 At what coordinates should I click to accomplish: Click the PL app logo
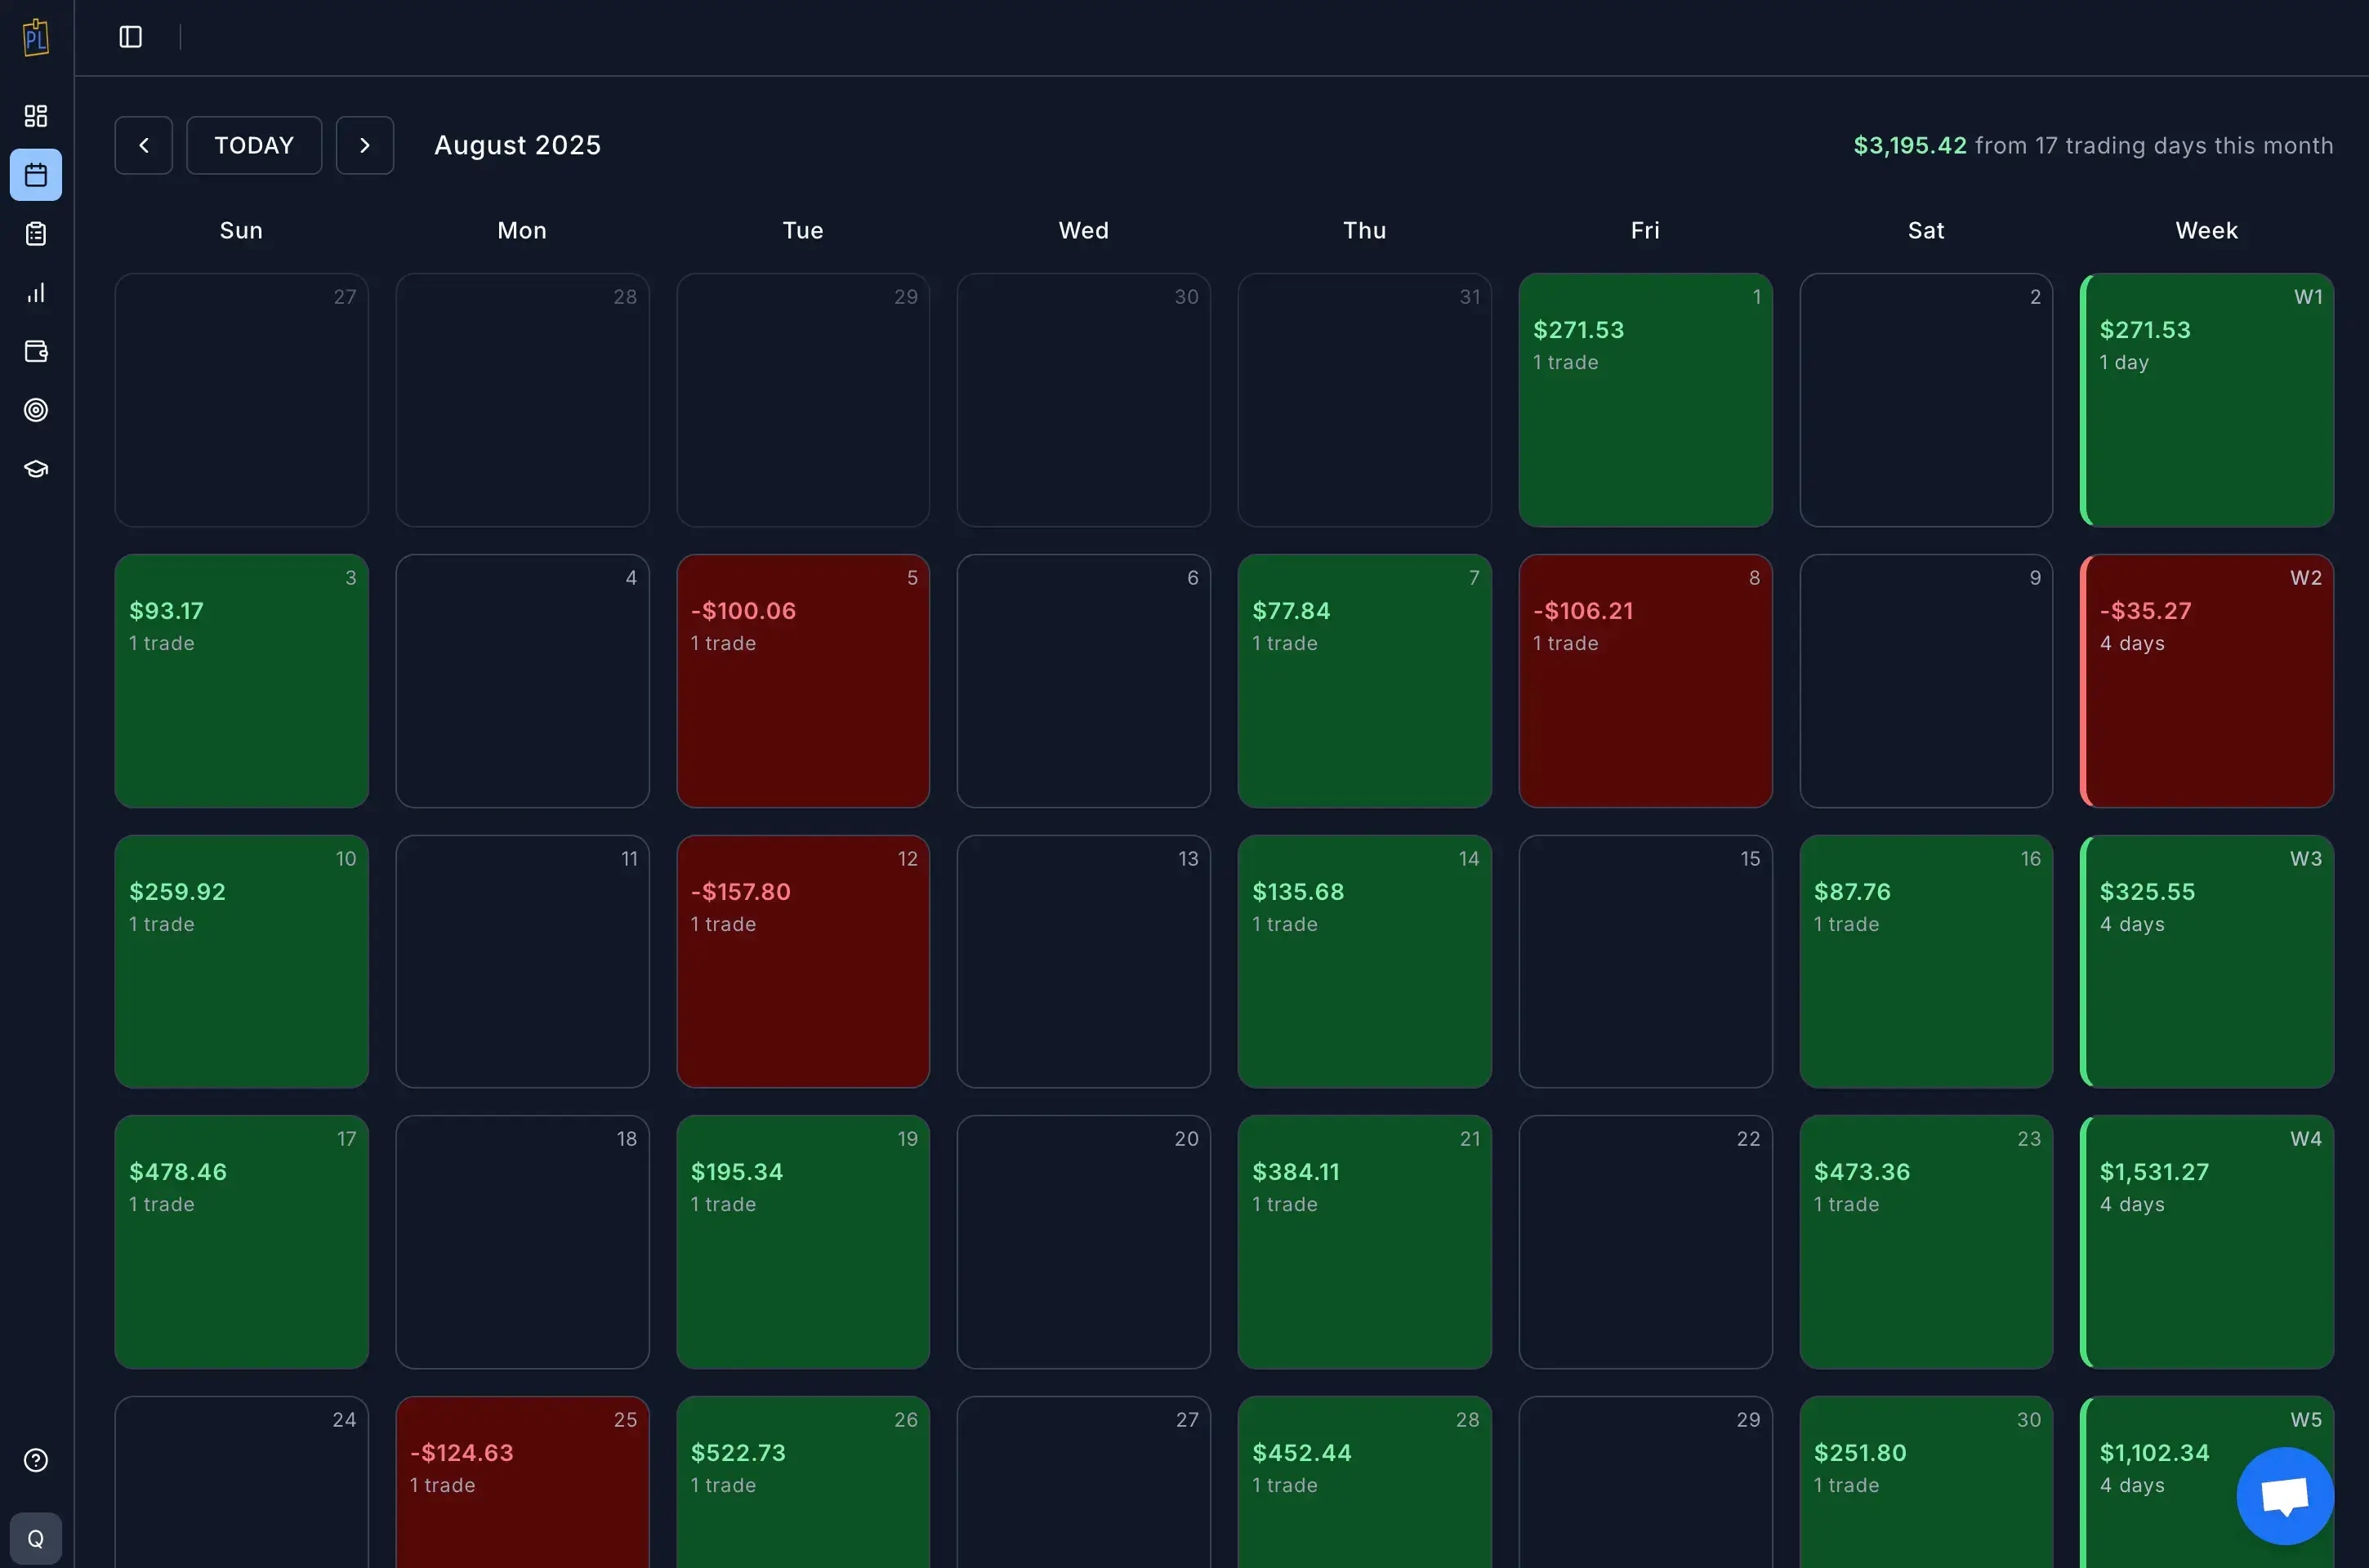[36, 37]
